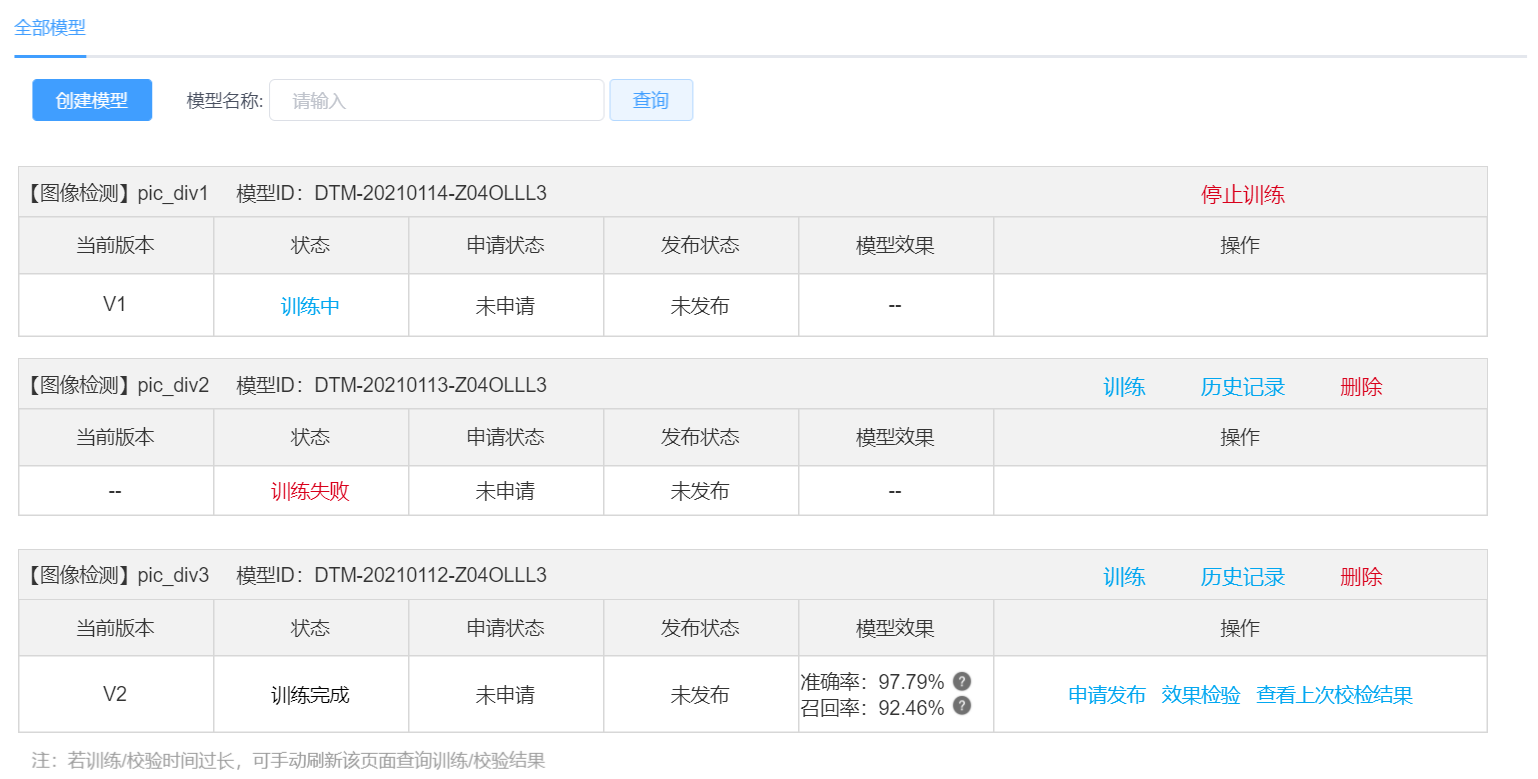Focus the 模型名称 search input
The width and height of the screenshot is (1538, 779).
click(x=437, y=100)
